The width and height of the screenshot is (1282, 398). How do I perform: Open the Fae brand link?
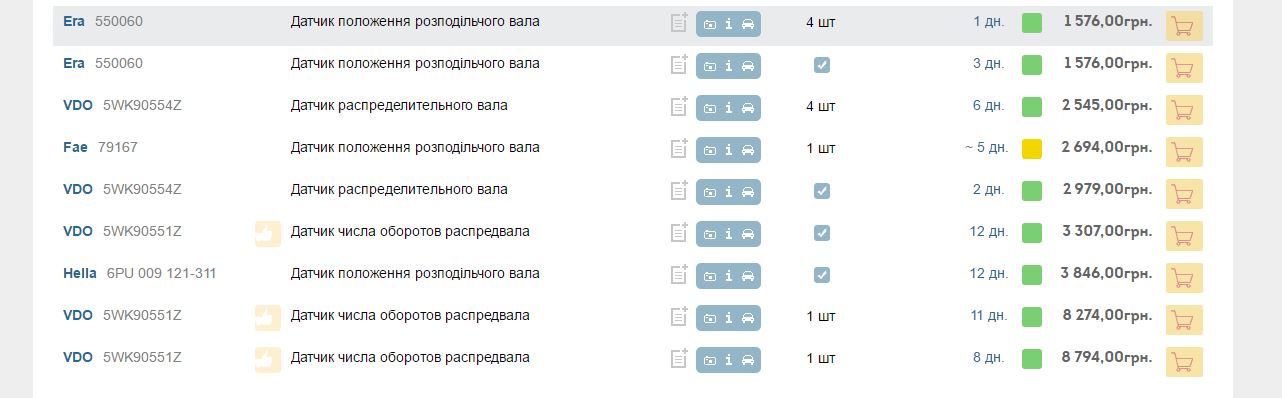tap(75, 147)
